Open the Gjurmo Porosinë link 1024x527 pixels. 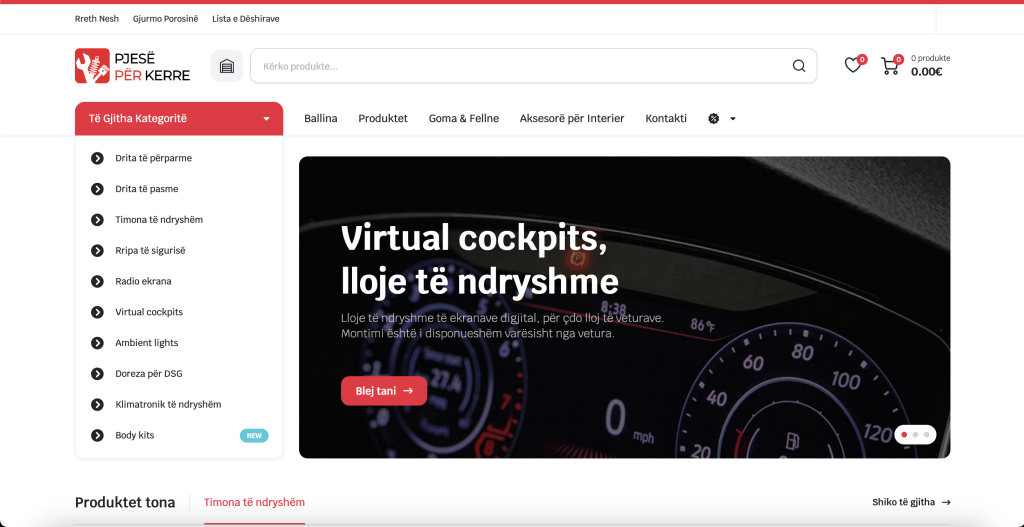165,19
